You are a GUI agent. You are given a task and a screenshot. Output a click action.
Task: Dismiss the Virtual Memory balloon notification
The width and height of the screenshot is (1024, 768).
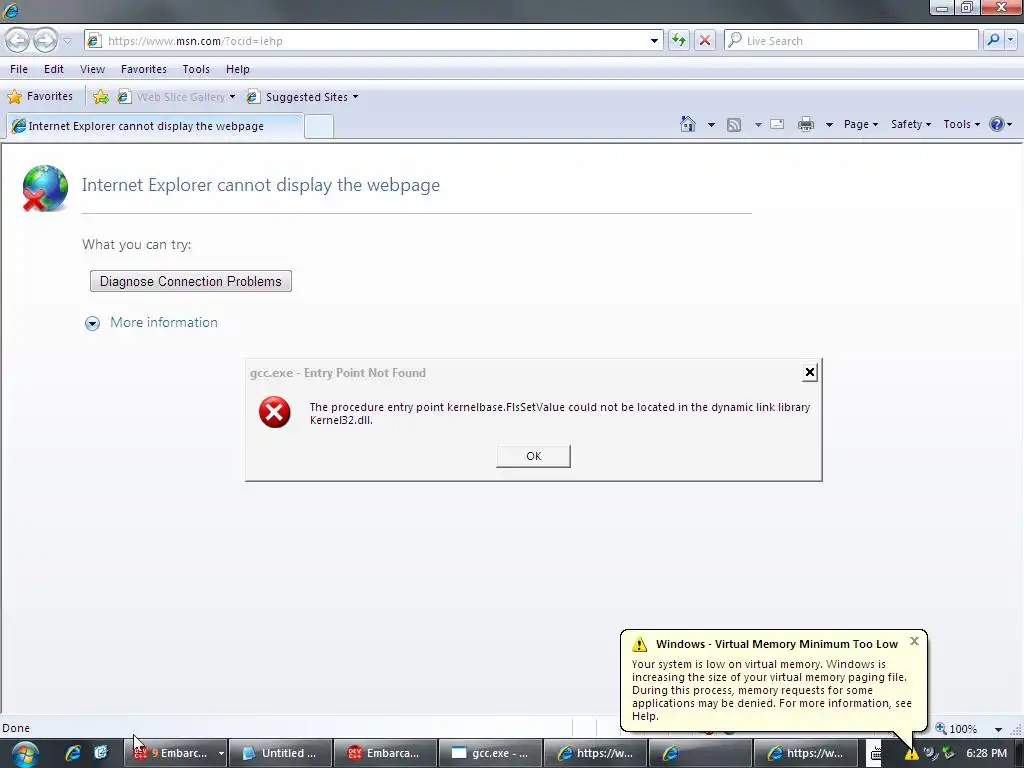tap(914, 641)
